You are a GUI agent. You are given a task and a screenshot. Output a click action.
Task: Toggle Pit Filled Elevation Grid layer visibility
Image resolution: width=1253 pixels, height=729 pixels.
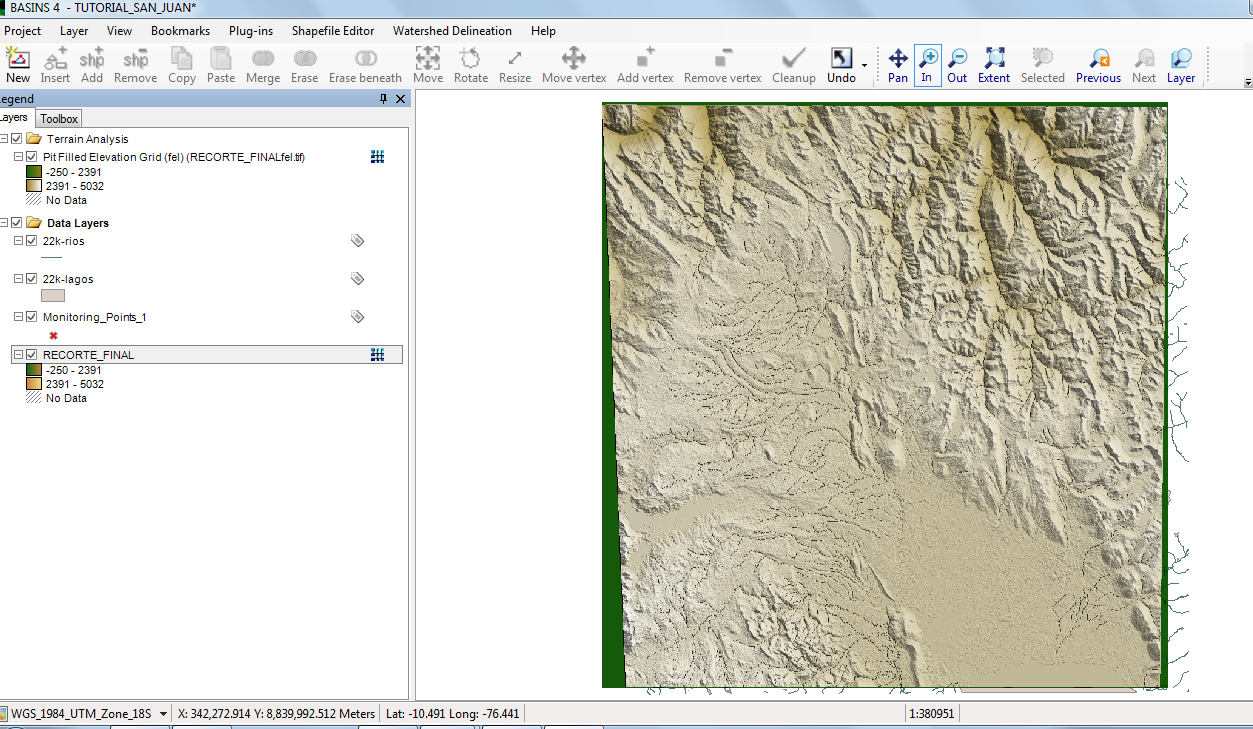click(32, 157)
